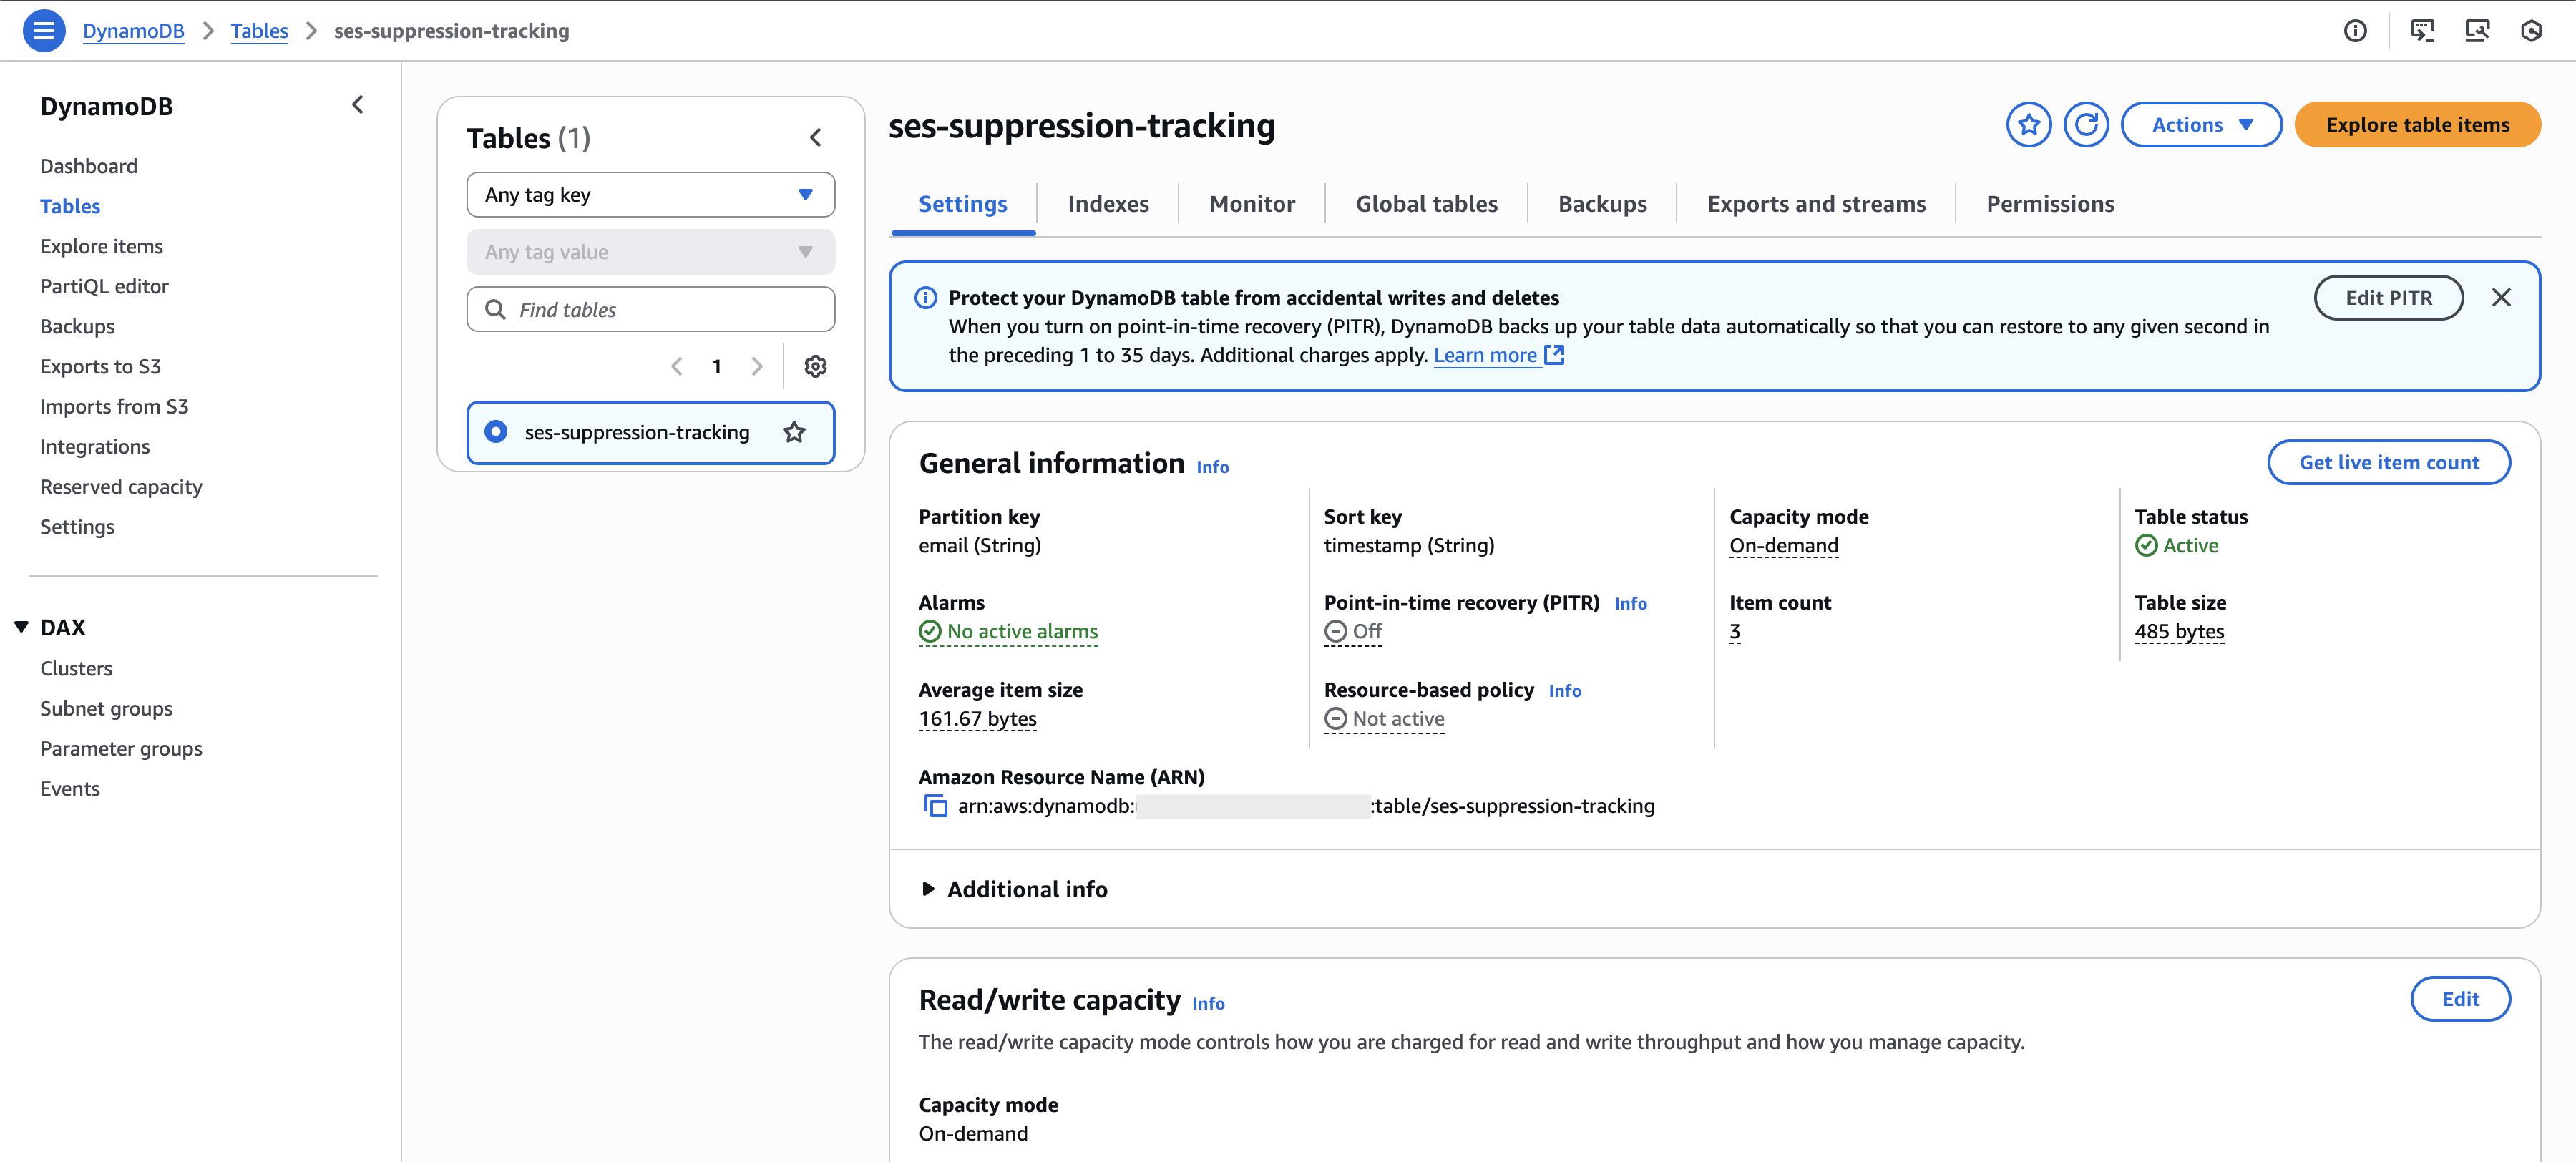
Task: Click the Not active policy status
Action: click(1384, 719)
